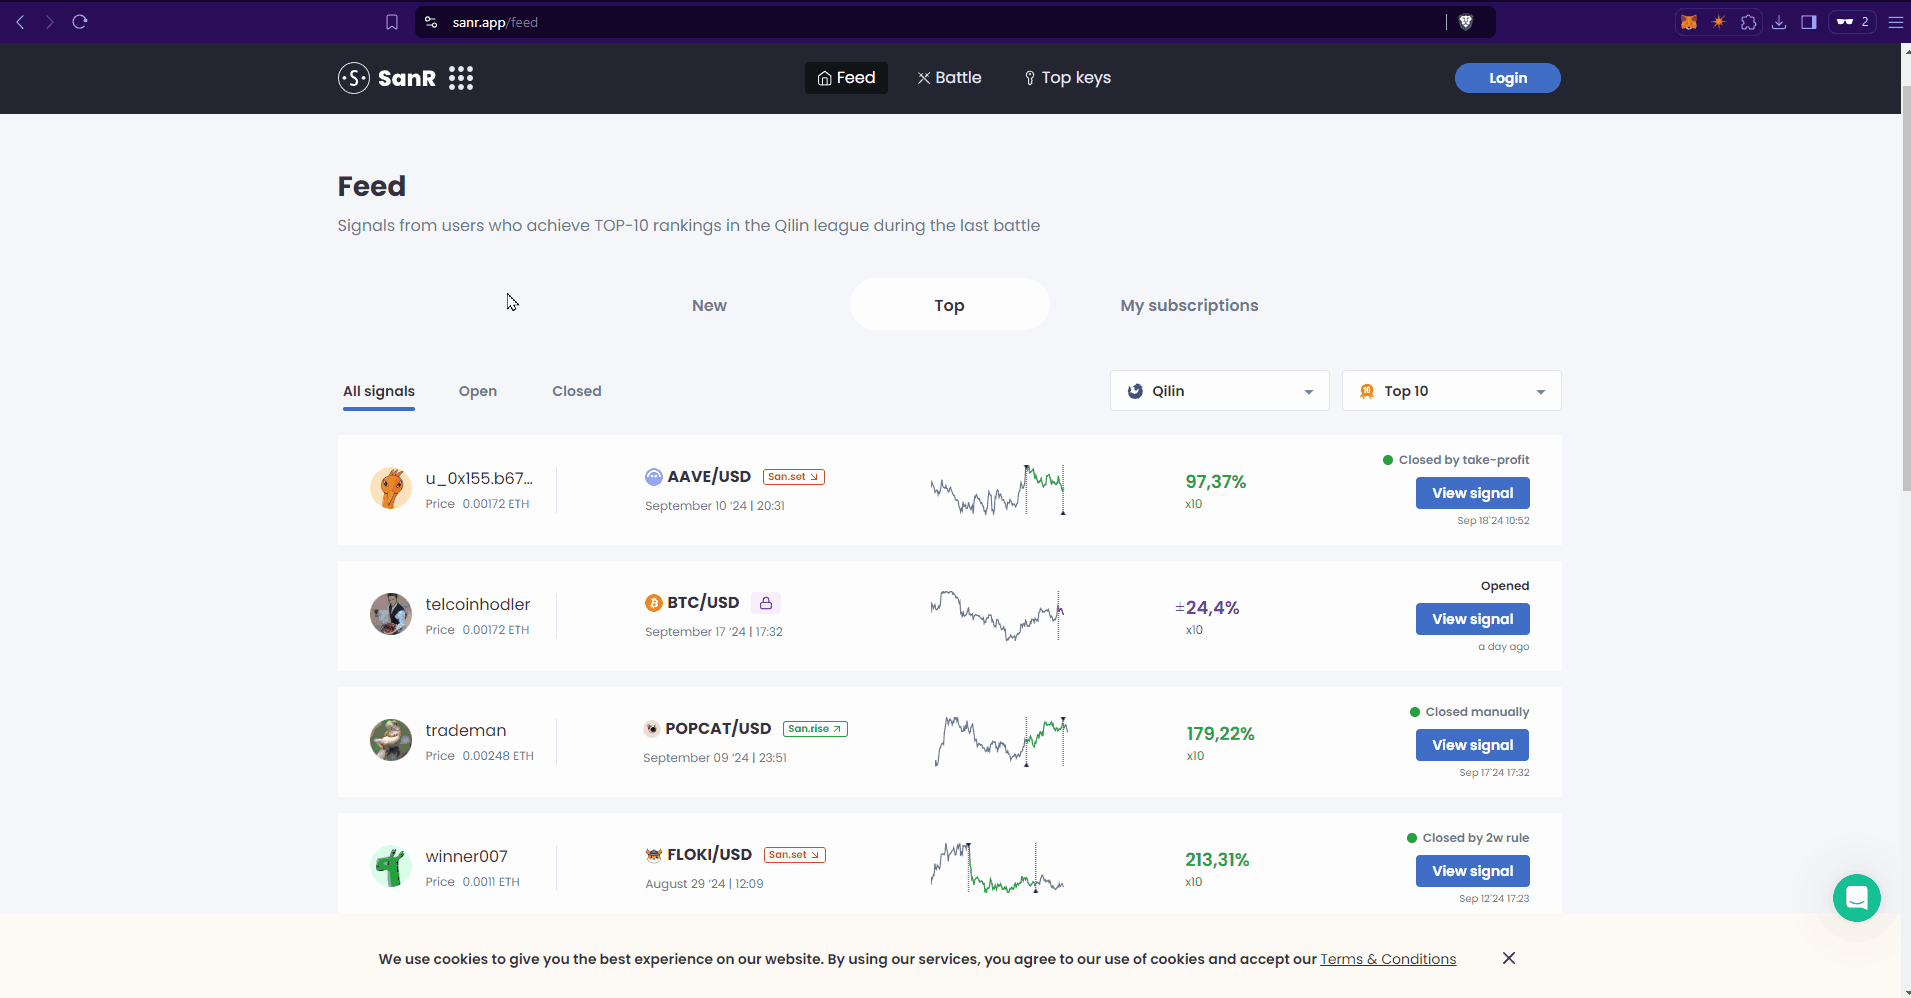Go to the Battle page
1911x998 pixels.
coord(949,78)
